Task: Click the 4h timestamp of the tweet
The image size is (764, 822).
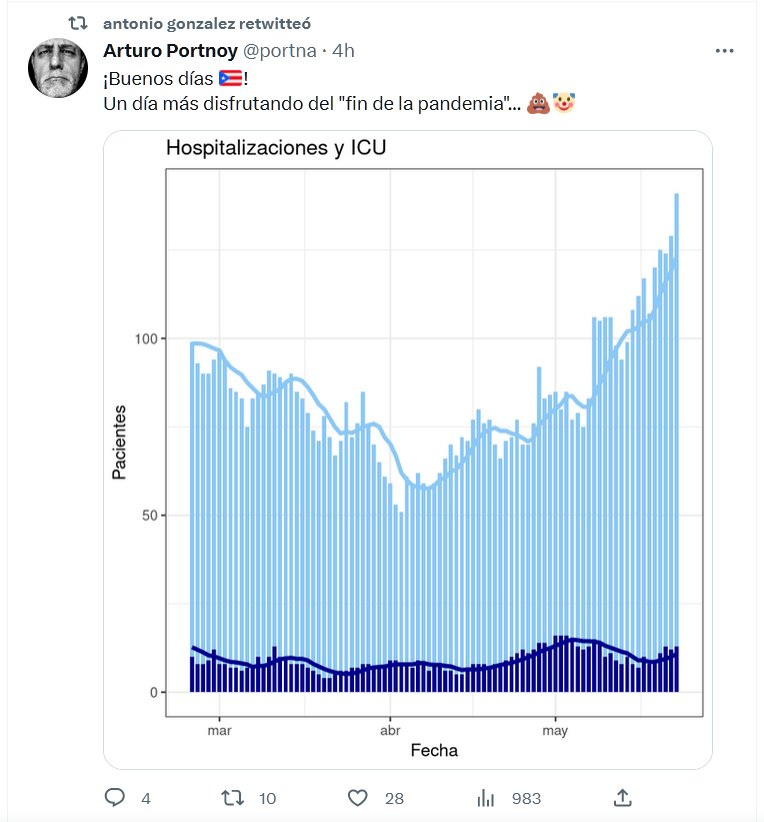Action: tap(344, 50)
